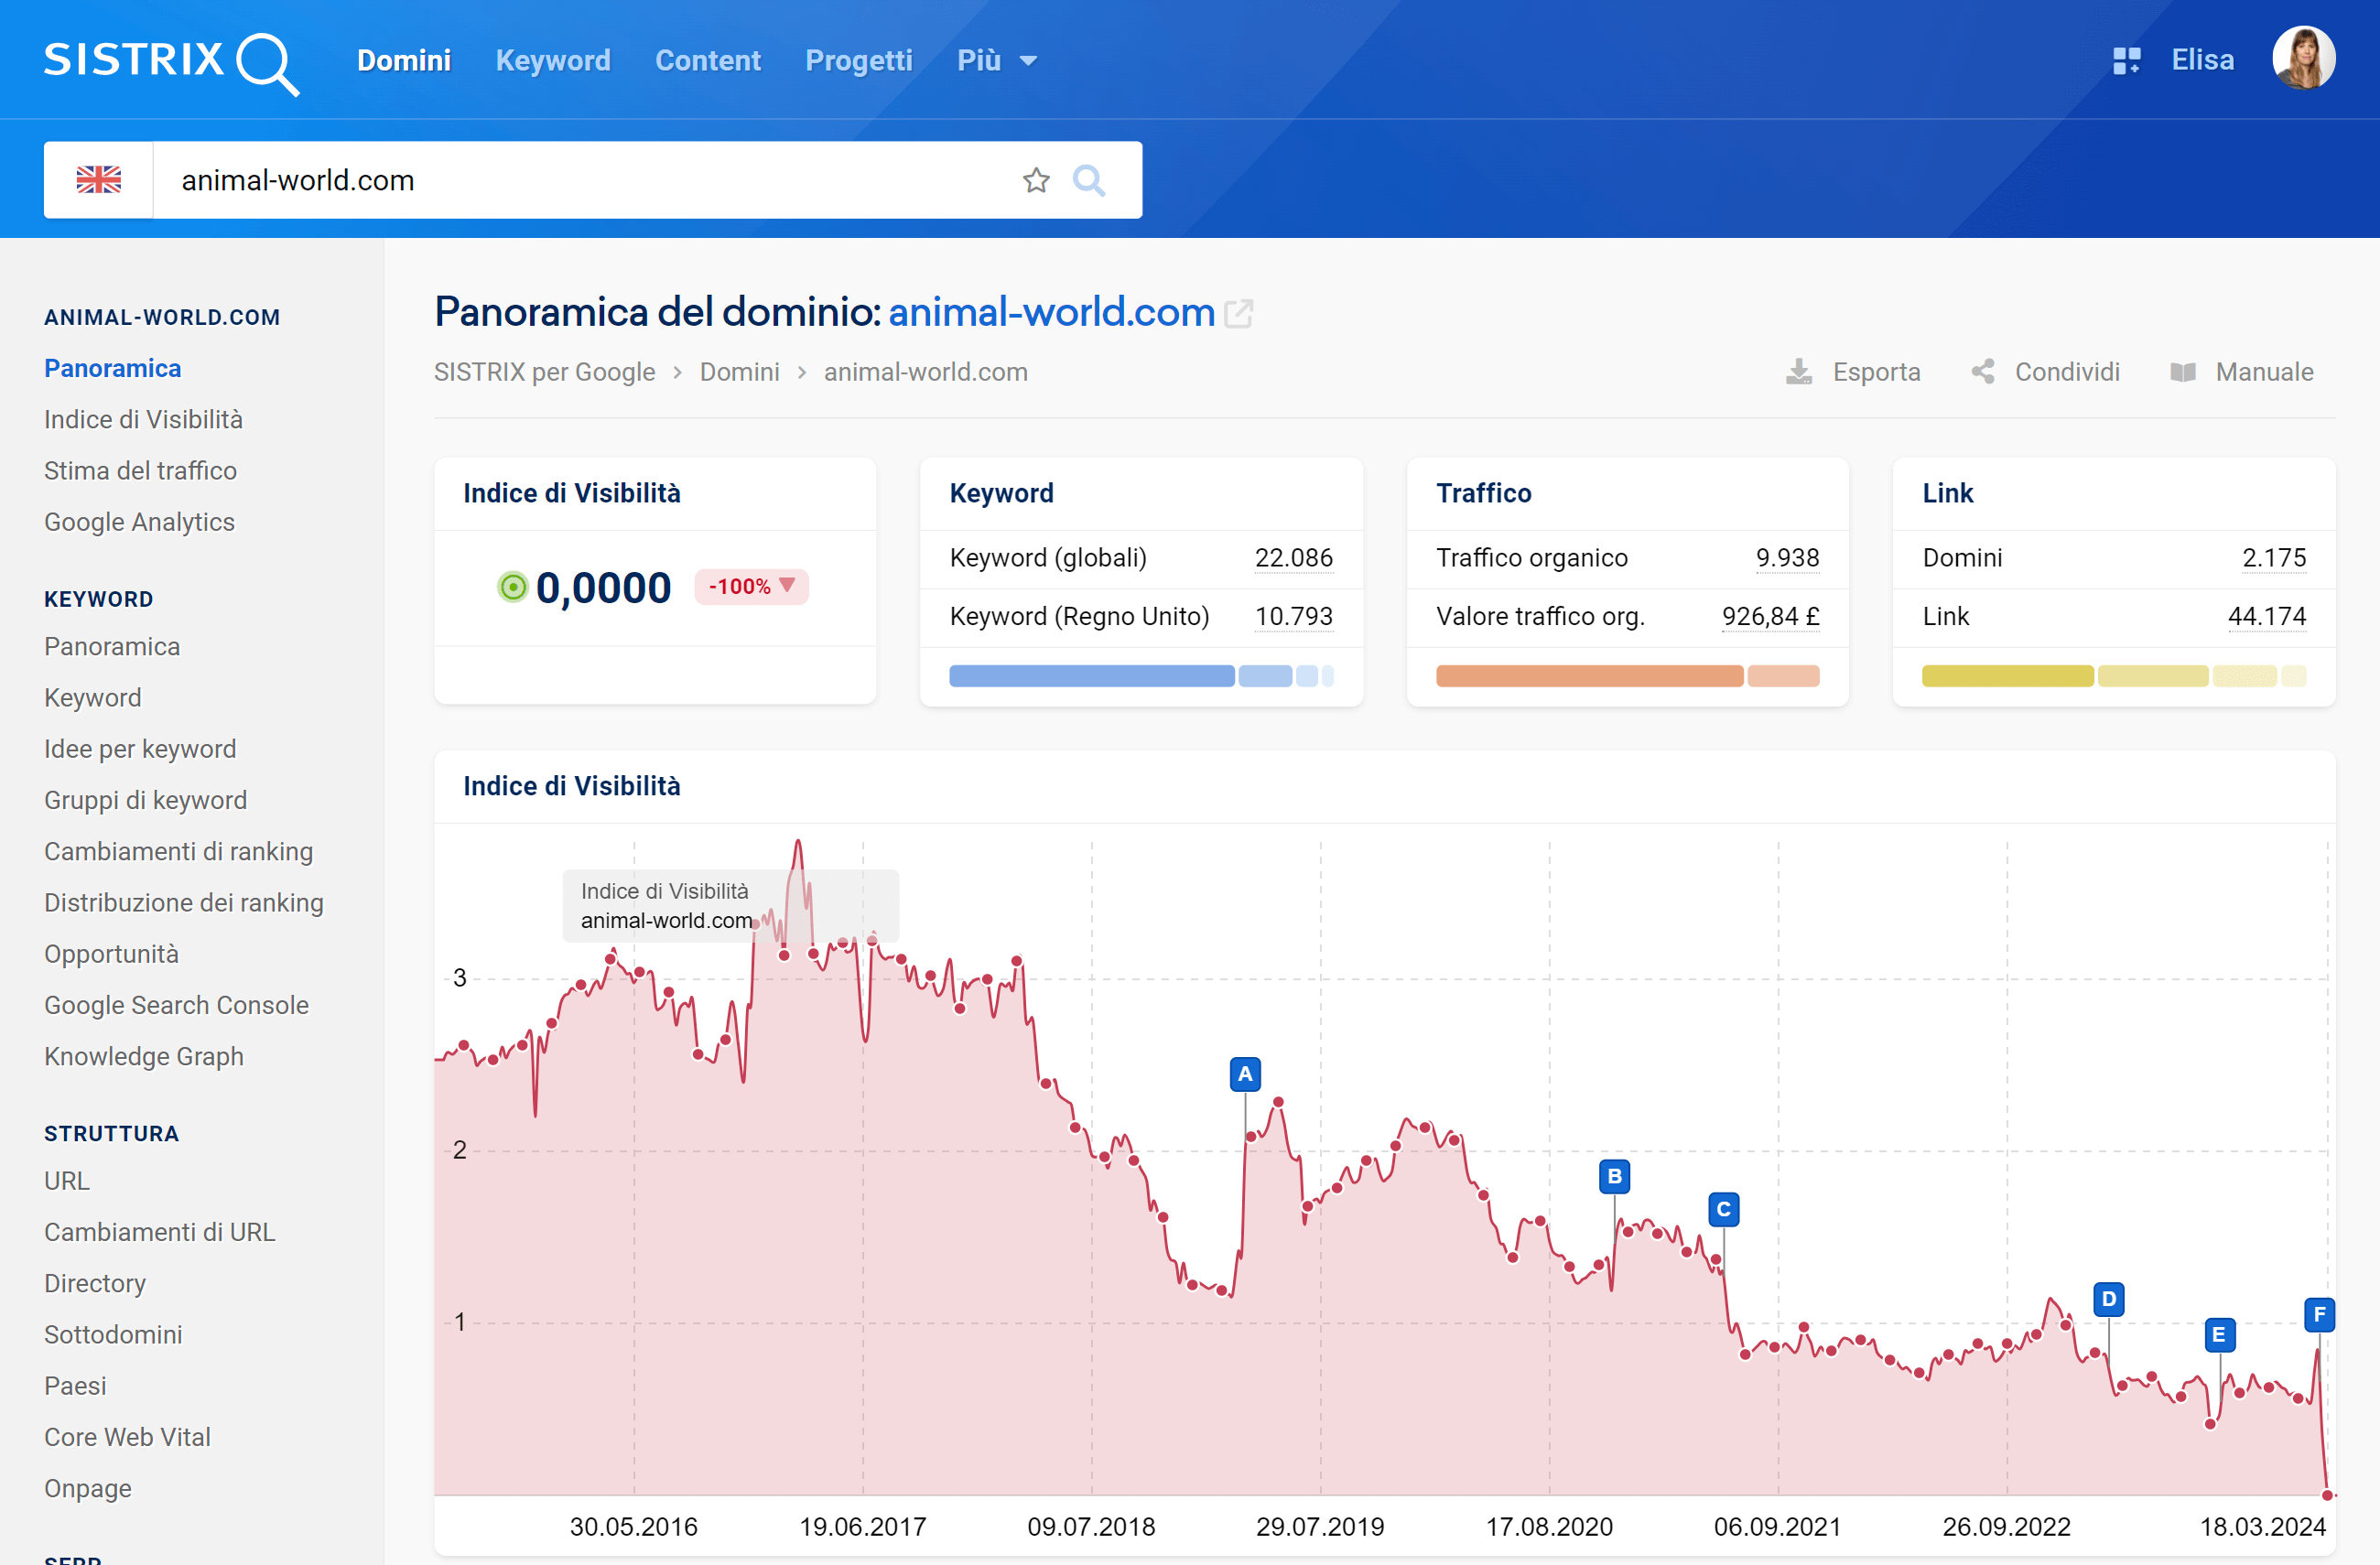This screenshot has width=2380, height=1565.
Task: Open Stima del traffico in sidebar
Action: point(140,471)
